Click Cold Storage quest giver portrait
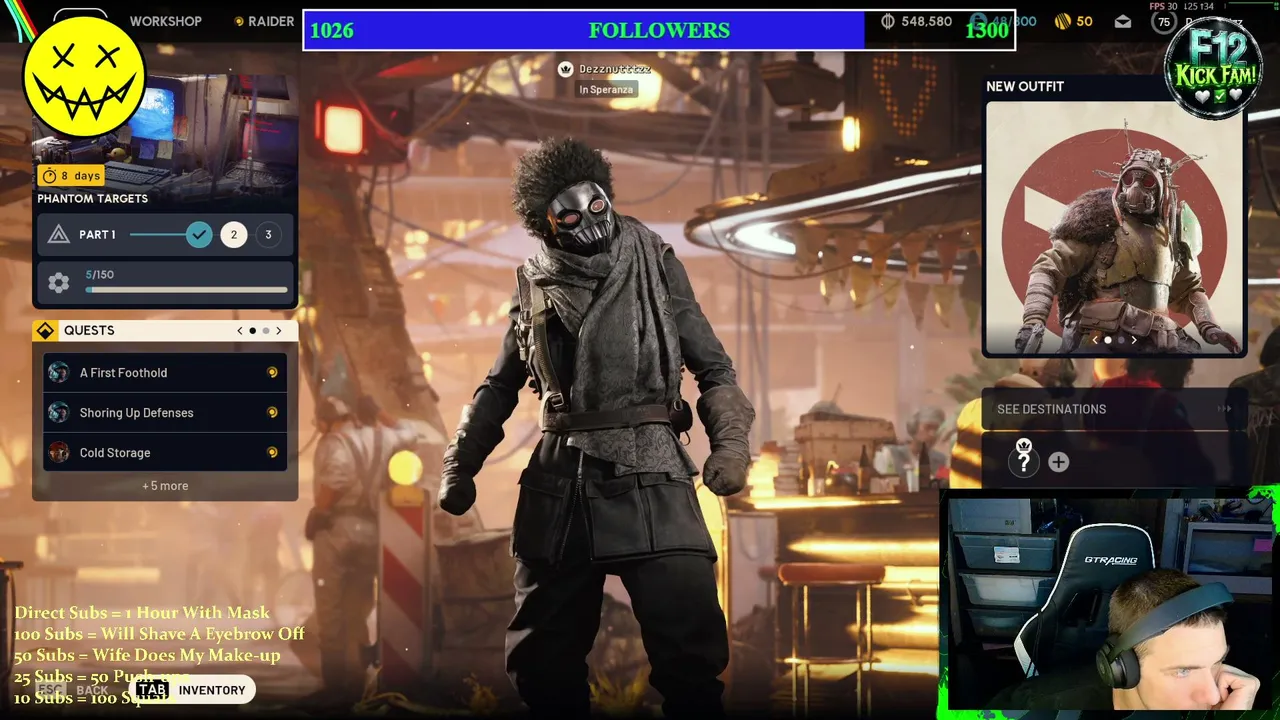 [59, 452]
